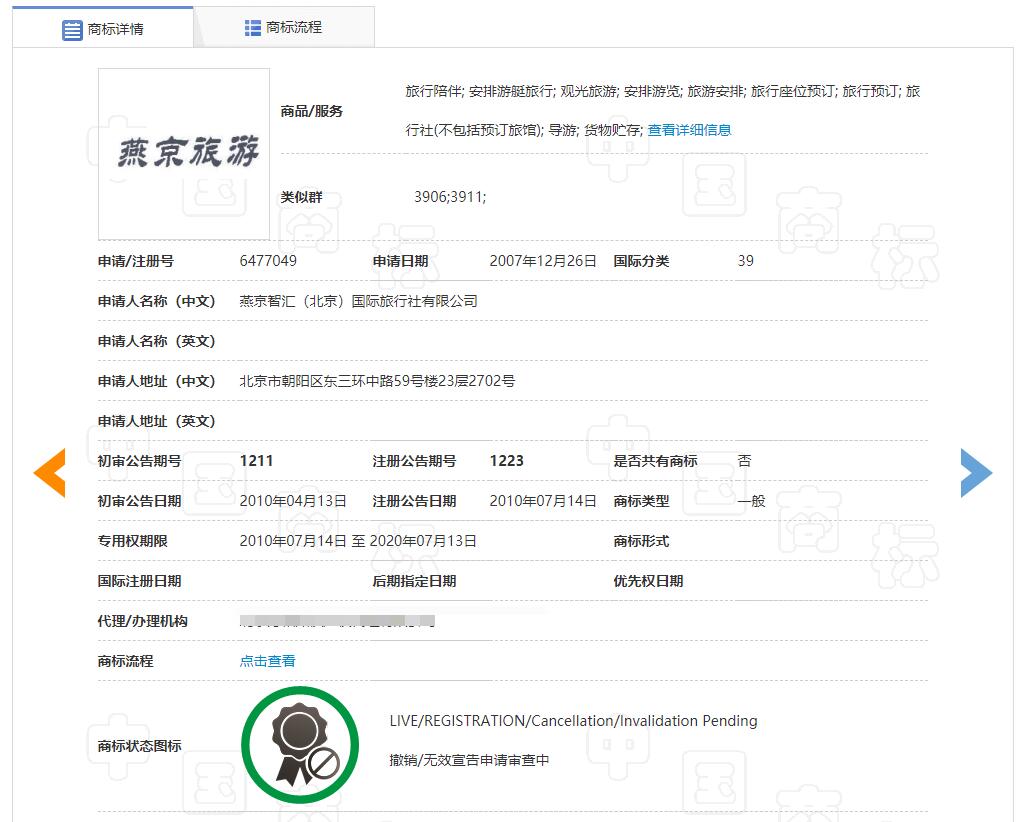Click the 国际注册日期 label
Screen dimensions: 1020x822
pos(139,581)
